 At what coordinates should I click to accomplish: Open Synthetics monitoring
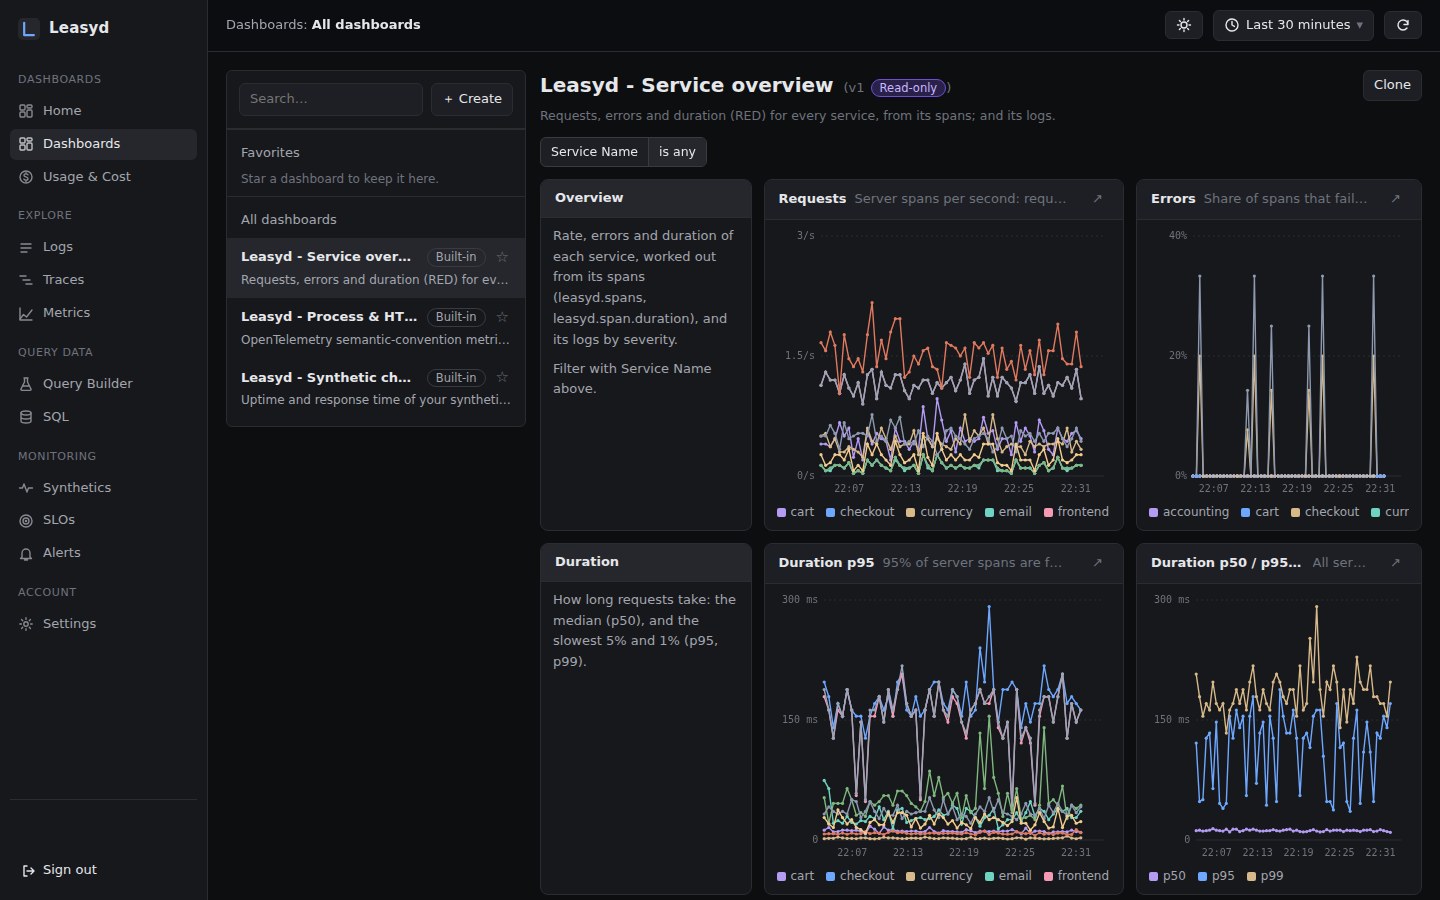[103, 488]
